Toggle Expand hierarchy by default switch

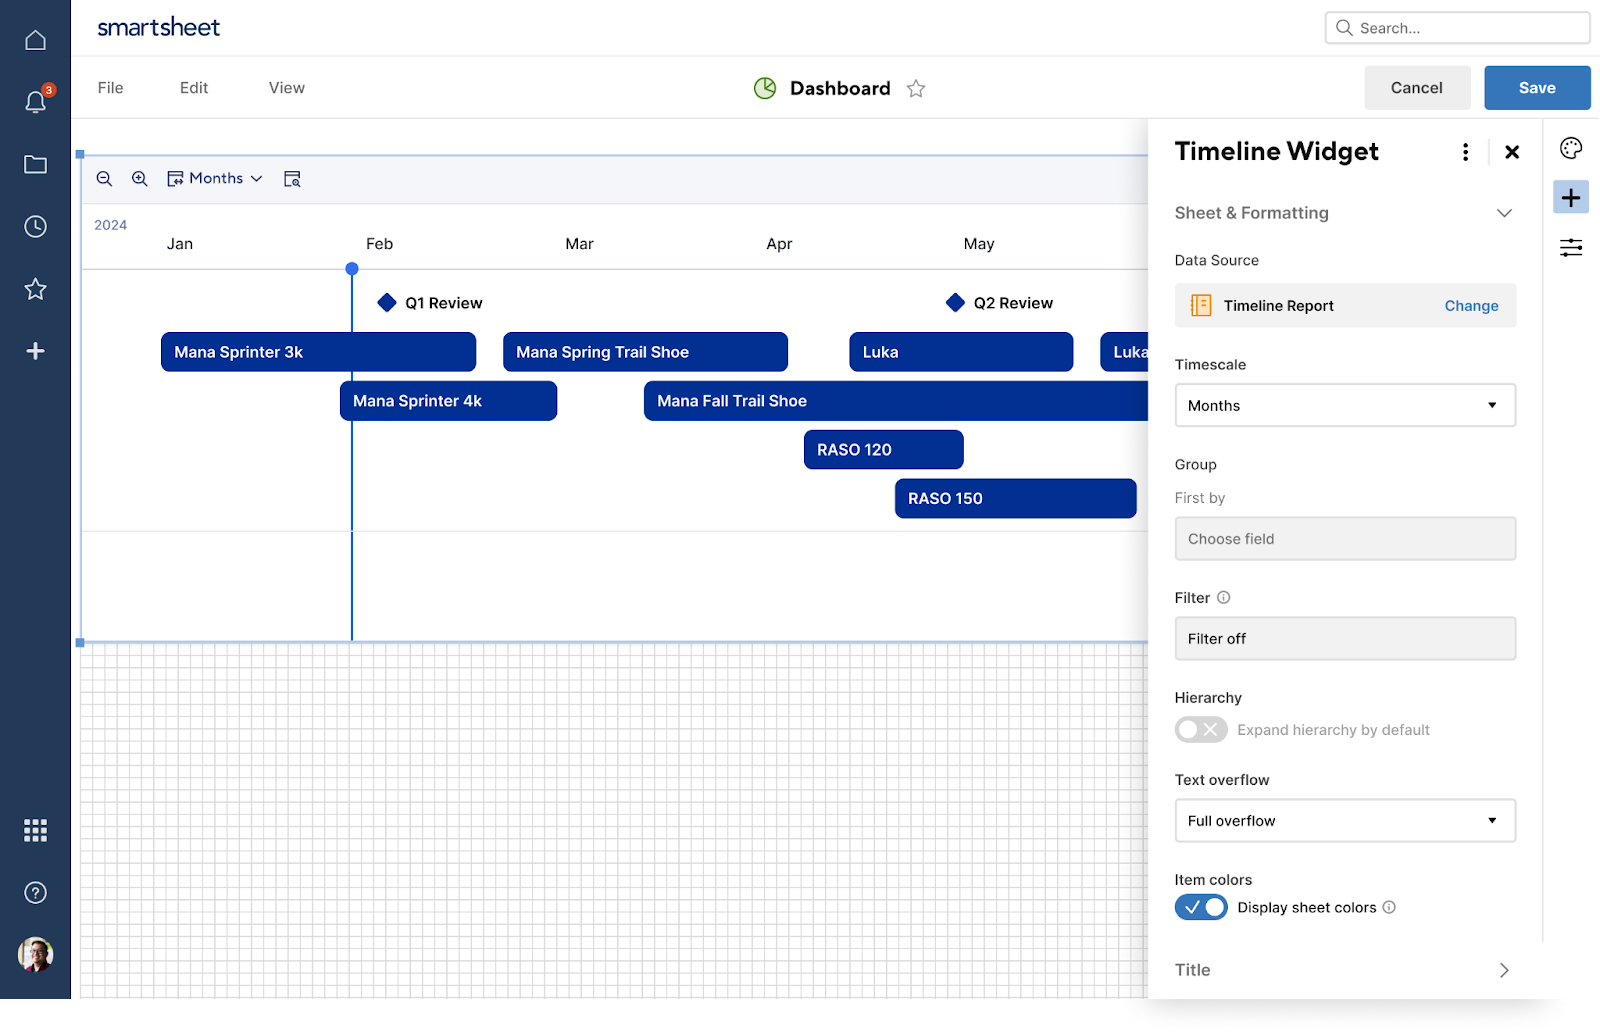[x=1201, y=730]
